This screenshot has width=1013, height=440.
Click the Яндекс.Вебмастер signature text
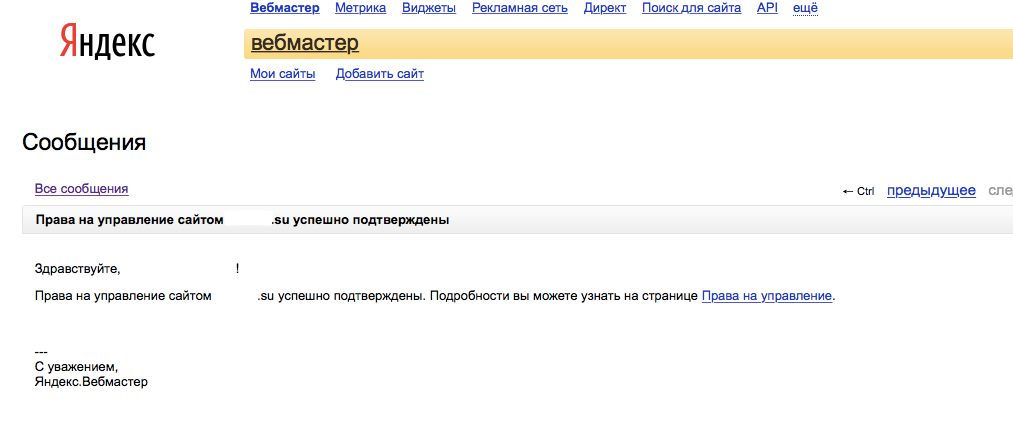point(91,382)
